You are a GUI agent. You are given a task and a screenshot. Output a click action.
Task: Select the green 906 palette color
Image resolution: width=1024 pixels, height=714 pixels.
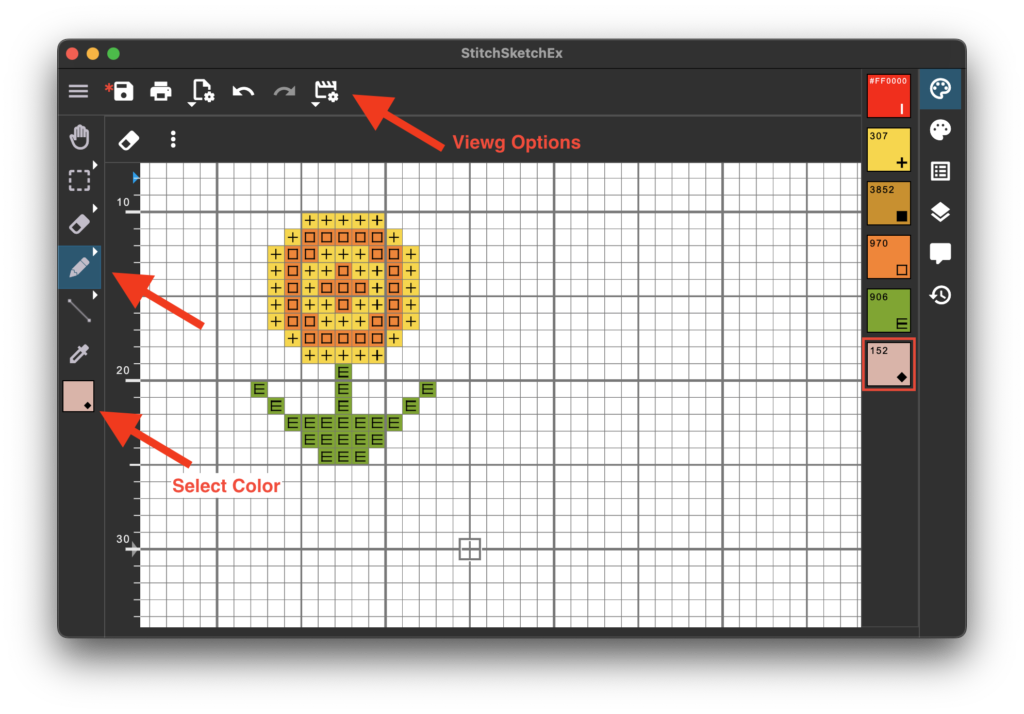click(888, 310)
